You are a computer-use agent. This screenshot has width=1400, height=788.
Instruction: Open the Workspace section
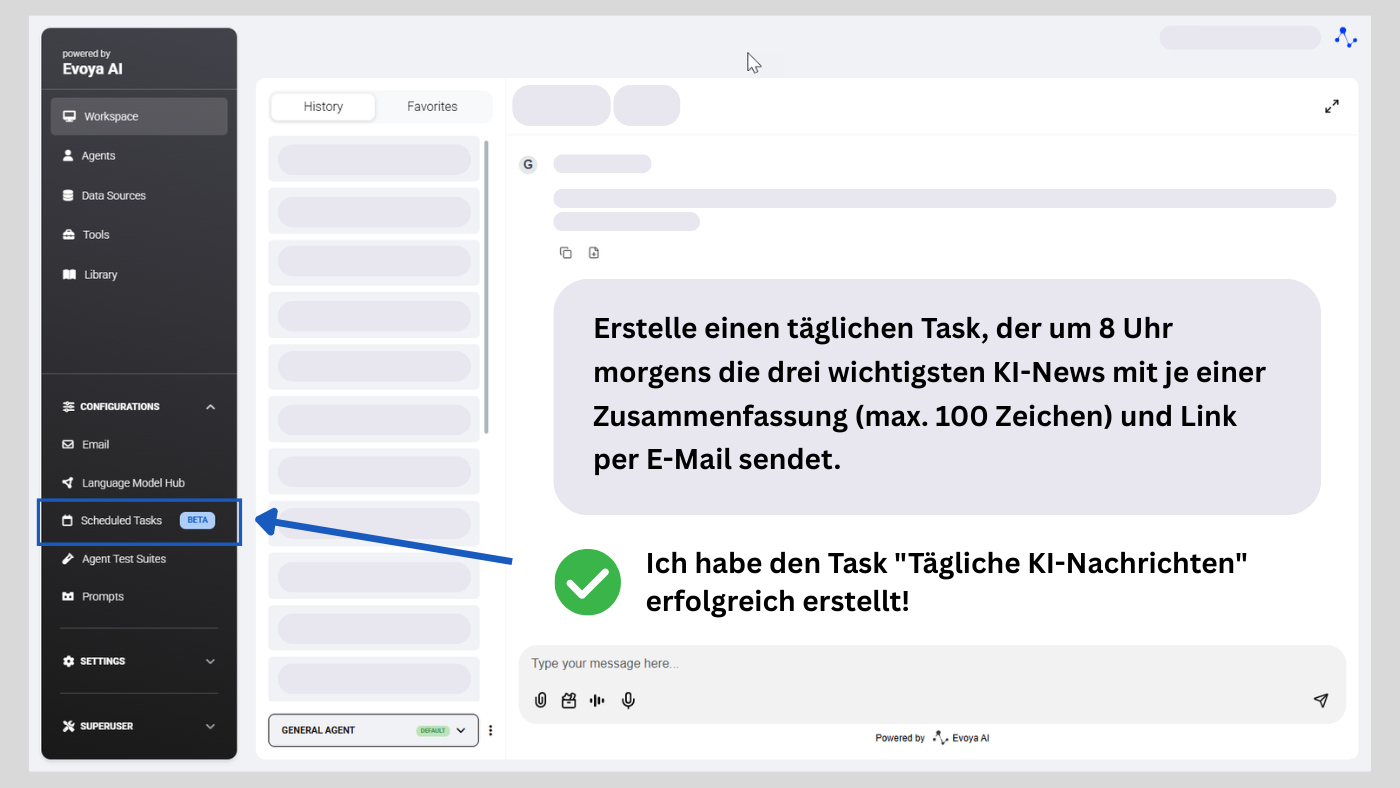139,116
